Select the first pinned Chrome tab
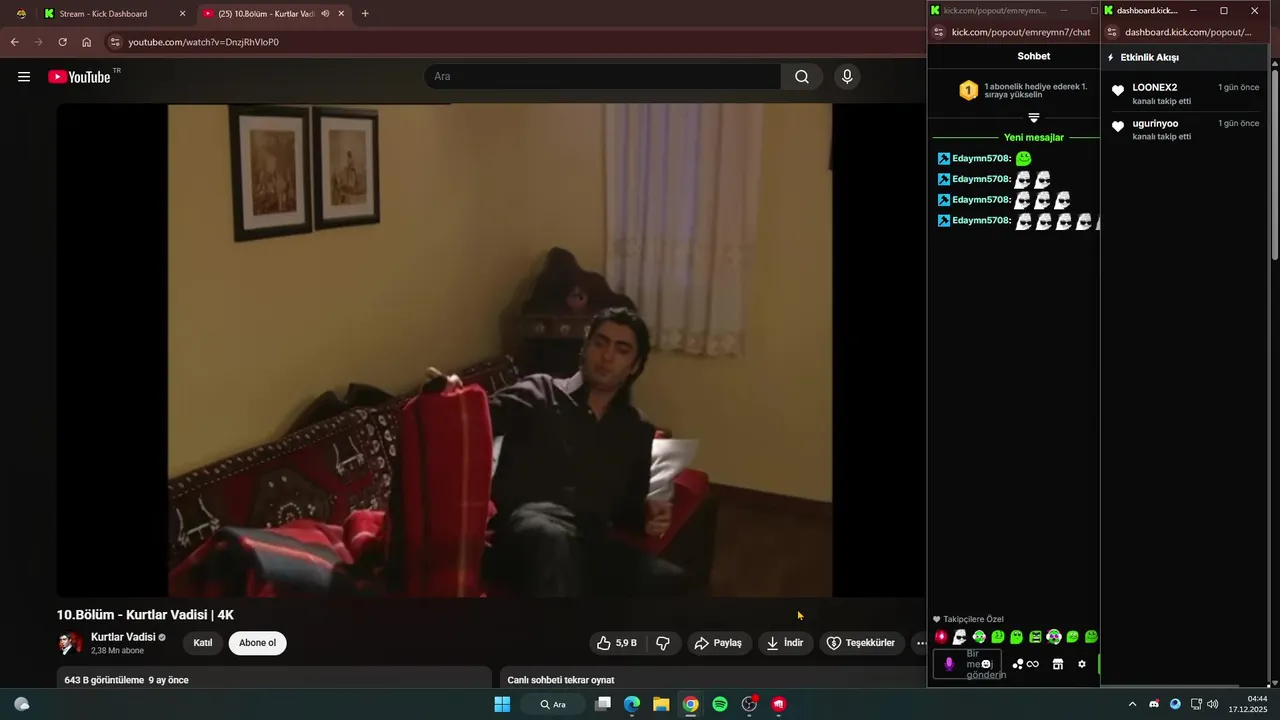 tap(21, 14)
